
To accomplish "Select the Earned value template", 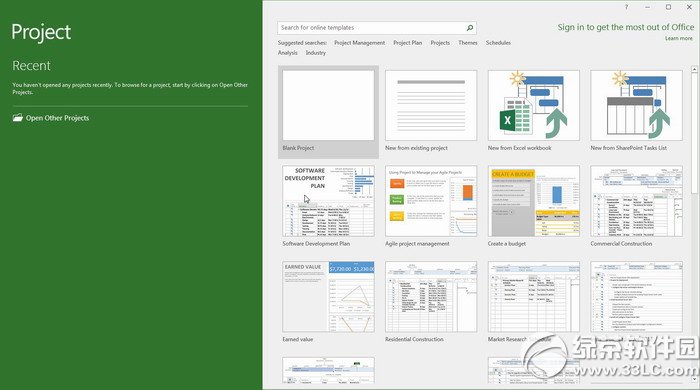I will point(329,297).
